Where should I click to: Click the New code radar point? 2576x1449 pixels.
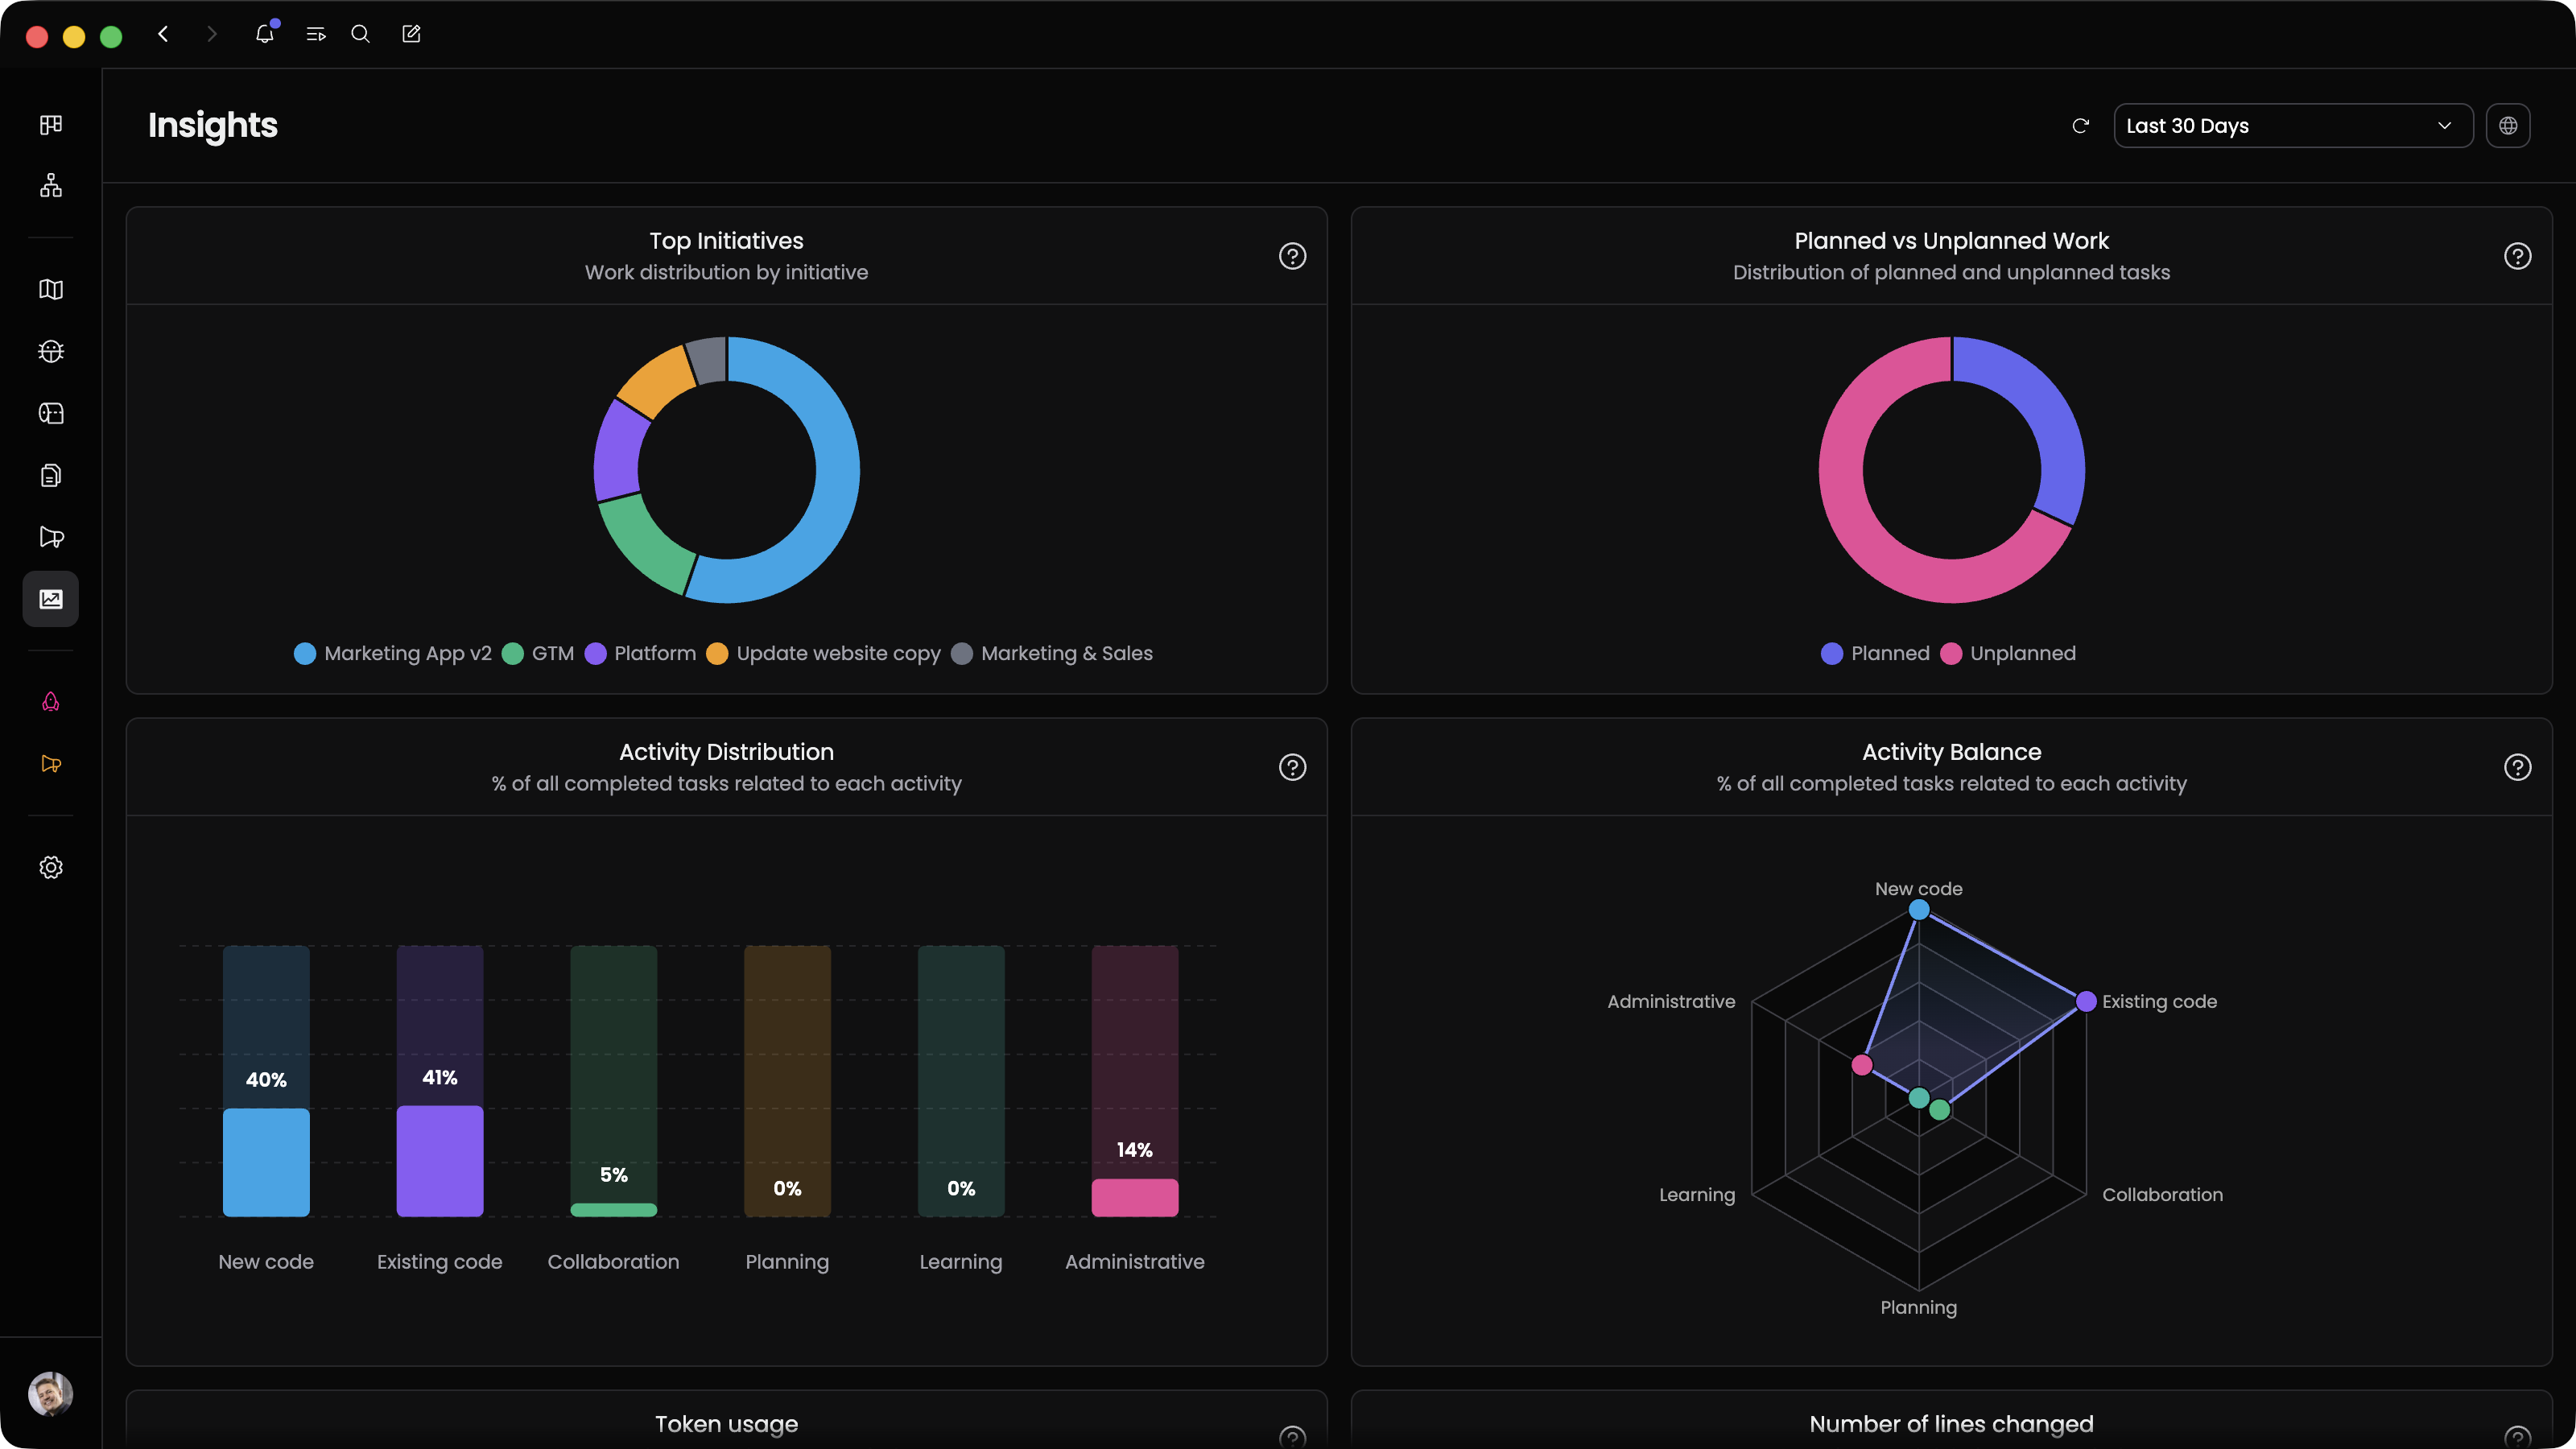click(1919, 910)
